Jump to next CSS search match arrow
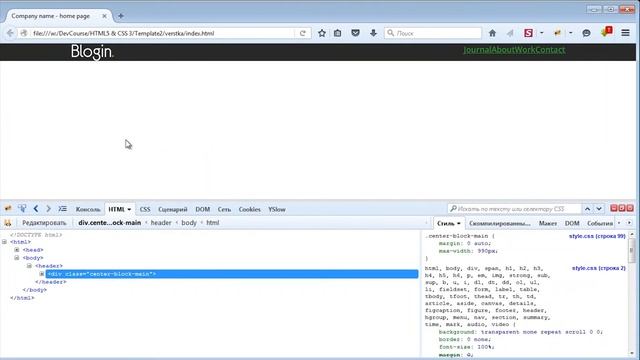Screen dimensions: 640x360 pyautogui.click(x=599, y=209)
